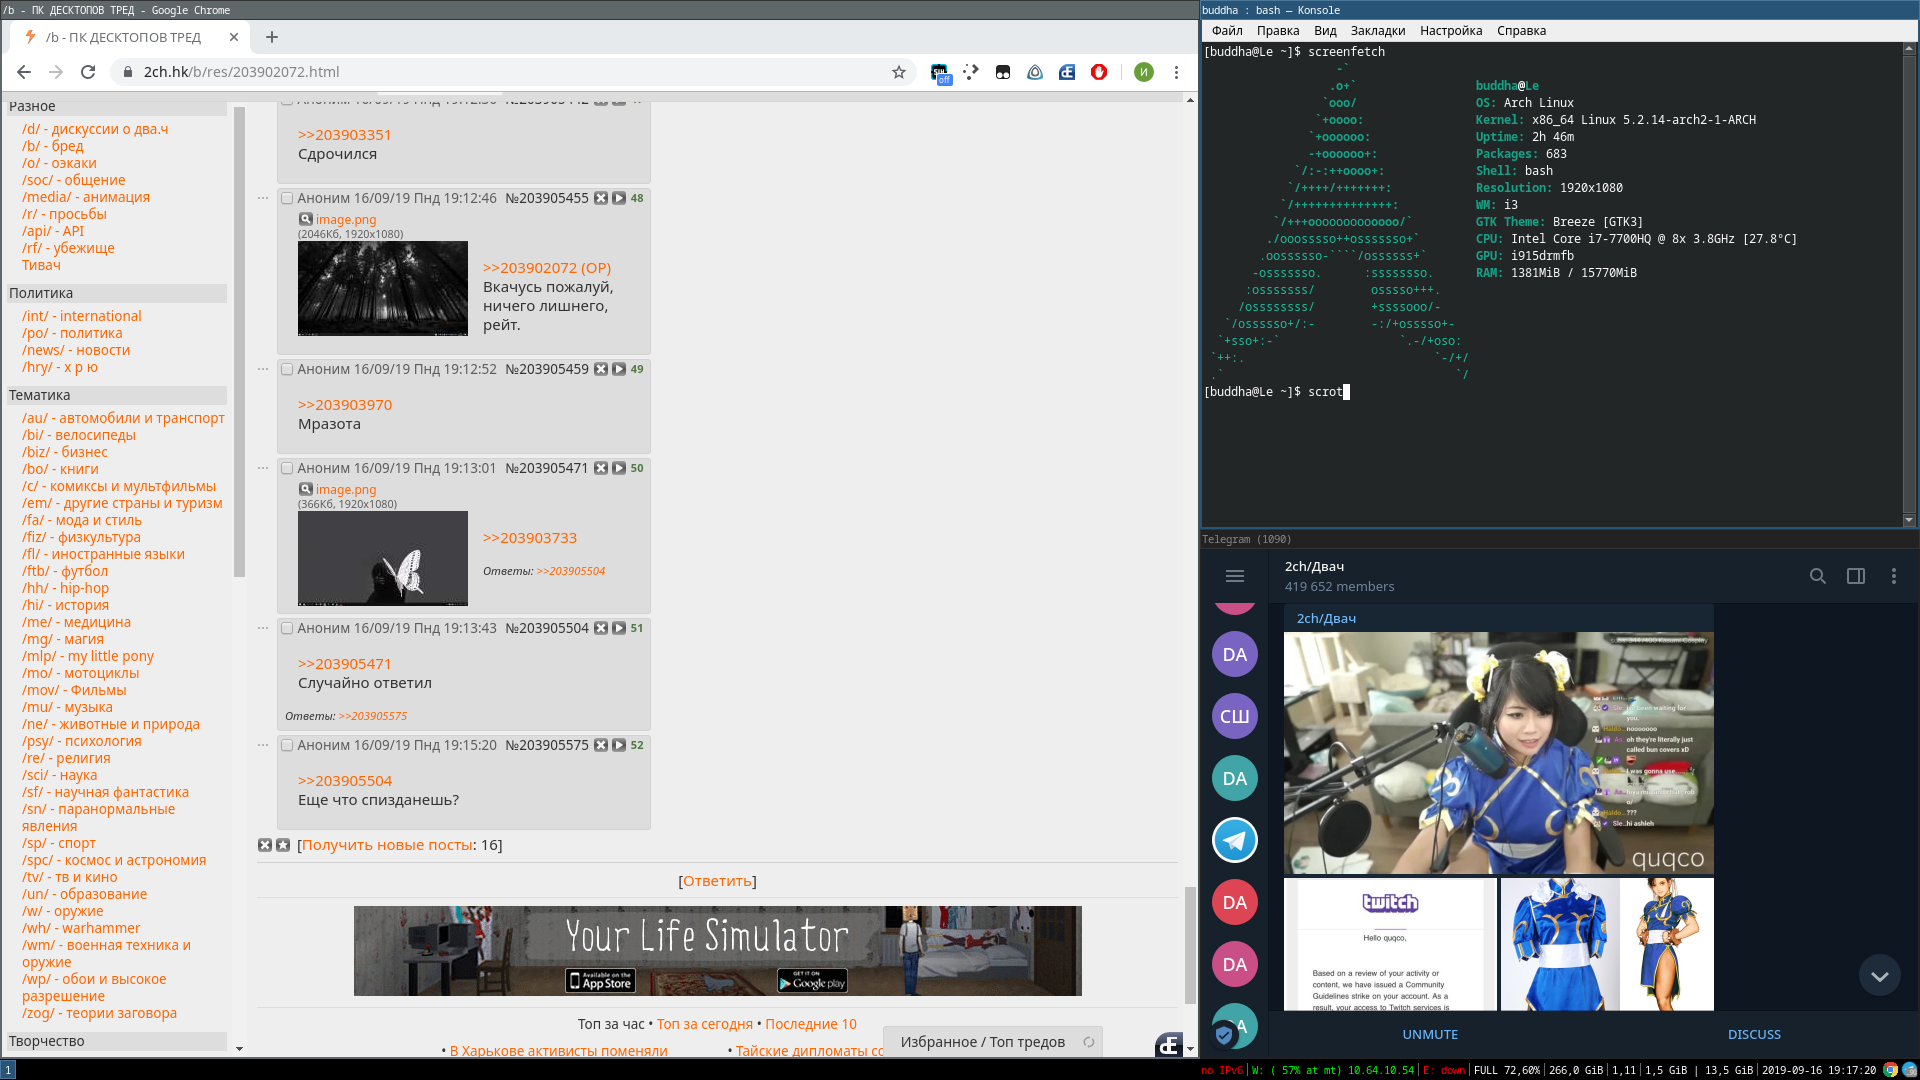1920x1080 pixels.
Task: Open the butterfly image thumbnail
Action: (383, 558)
